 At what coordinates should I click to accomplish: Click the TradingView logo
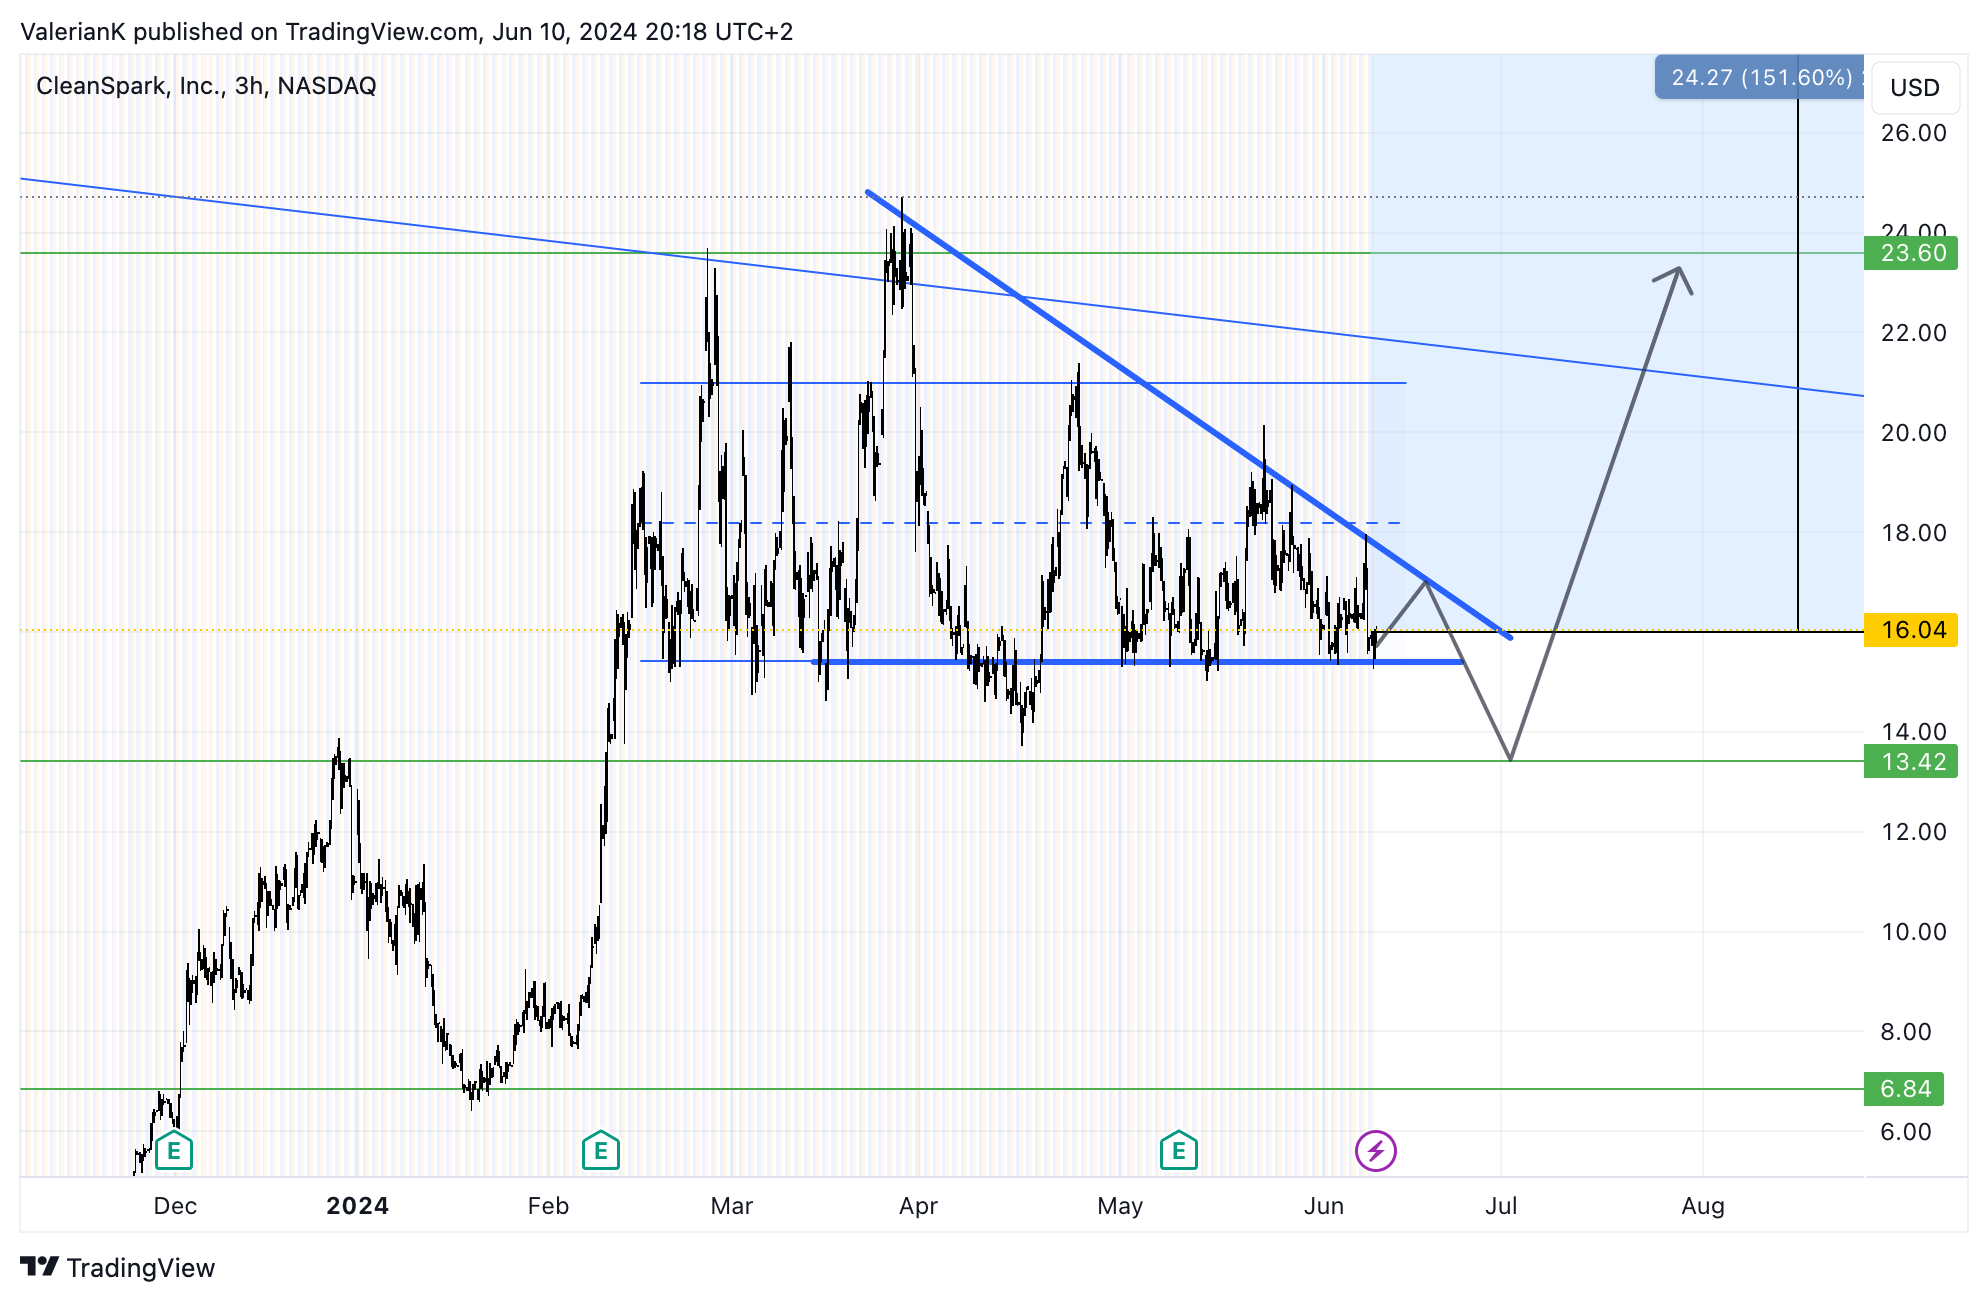[x=118, y=1268]
